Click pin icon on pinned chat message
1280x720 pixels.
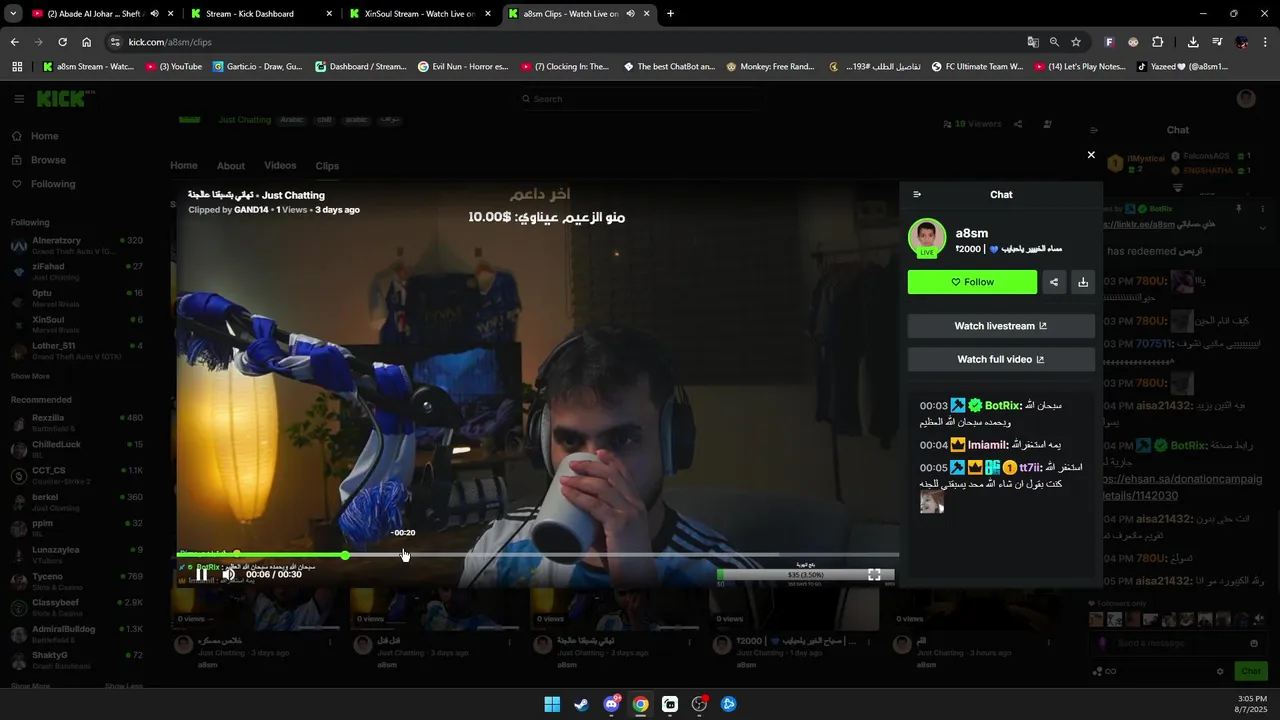[1238, 209]
